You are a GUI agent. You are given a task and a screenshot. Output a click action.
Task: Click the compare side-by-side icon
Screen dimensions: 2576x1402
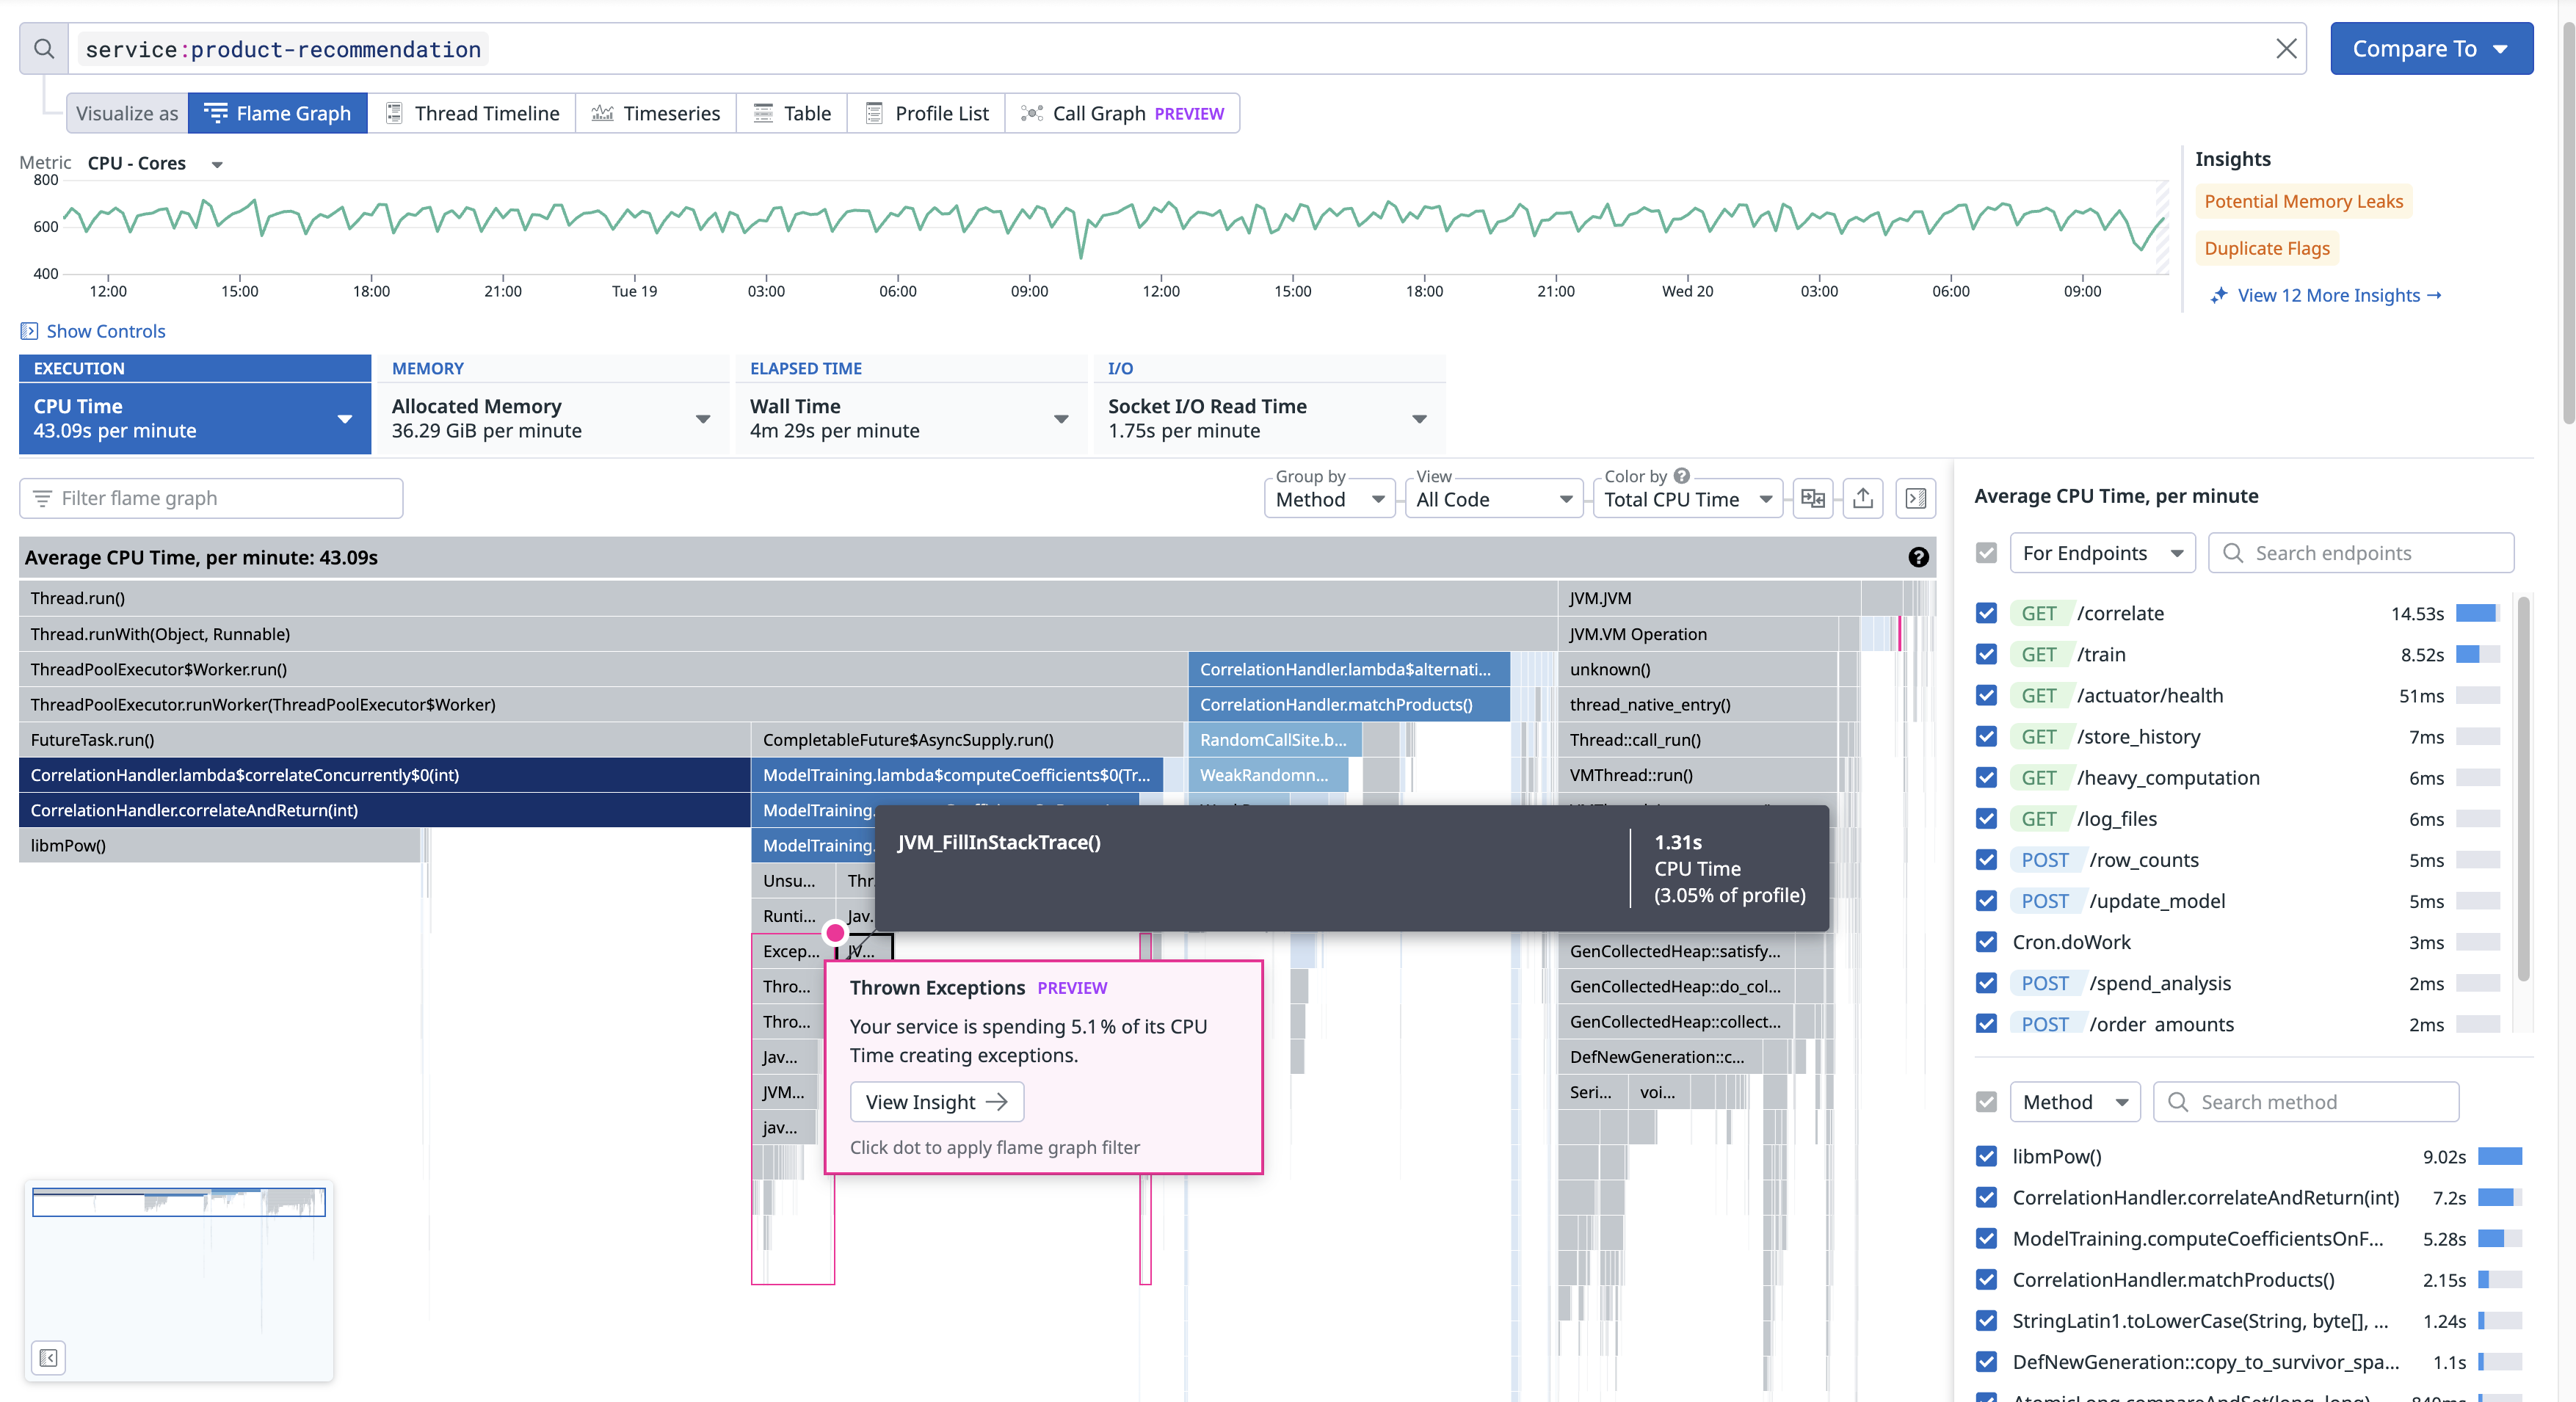[x=1812, y=498]
